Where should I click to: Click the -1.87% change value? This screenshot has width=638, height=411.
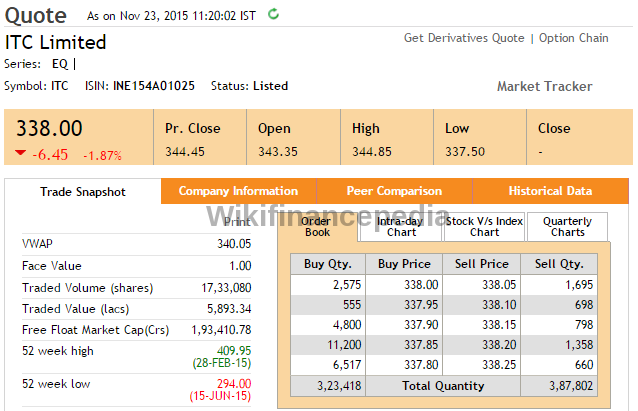click(x=103, y=155)
